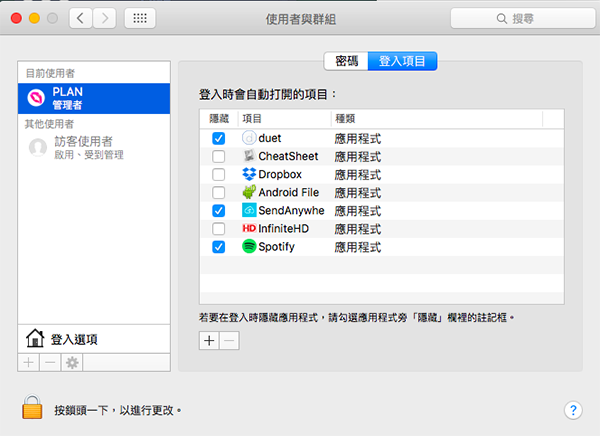Viewport: 600px width, 436px height.
Task: Go back with the left arrow
Action: (80, 18)
